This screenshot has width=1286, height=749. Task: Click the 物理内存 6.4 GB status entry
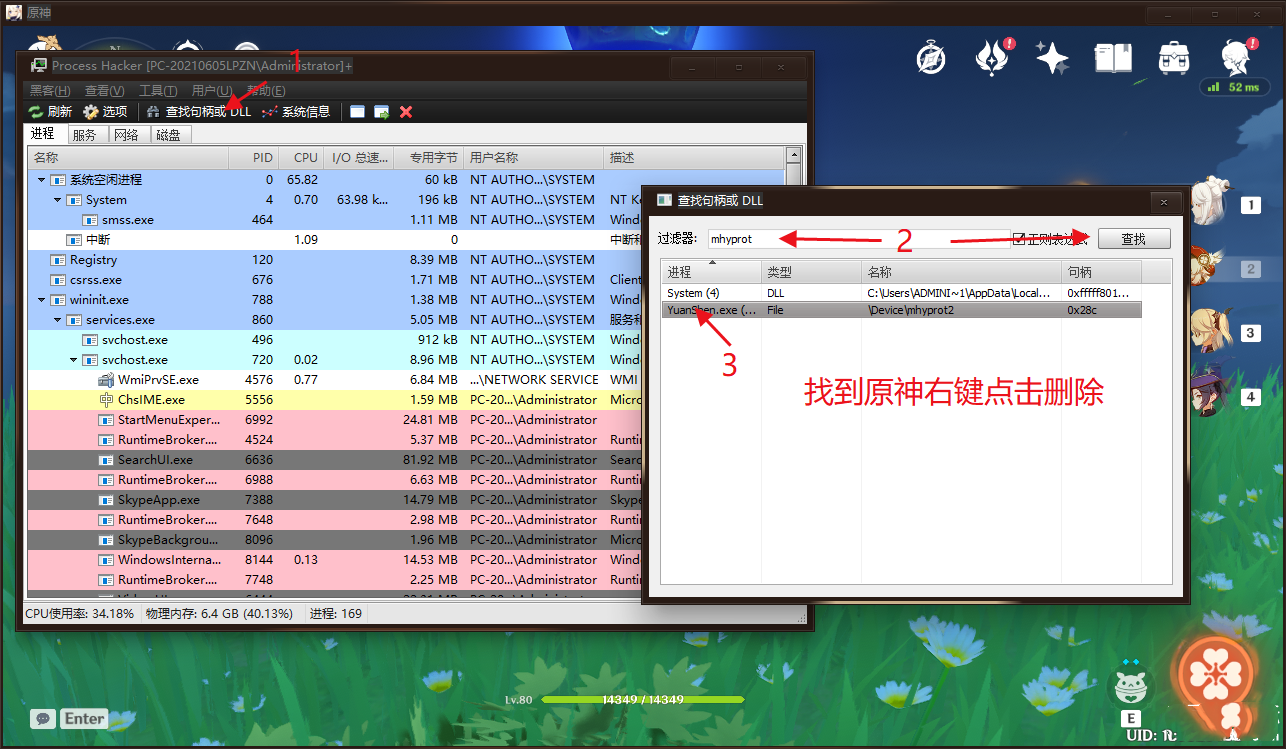(219, 613)
